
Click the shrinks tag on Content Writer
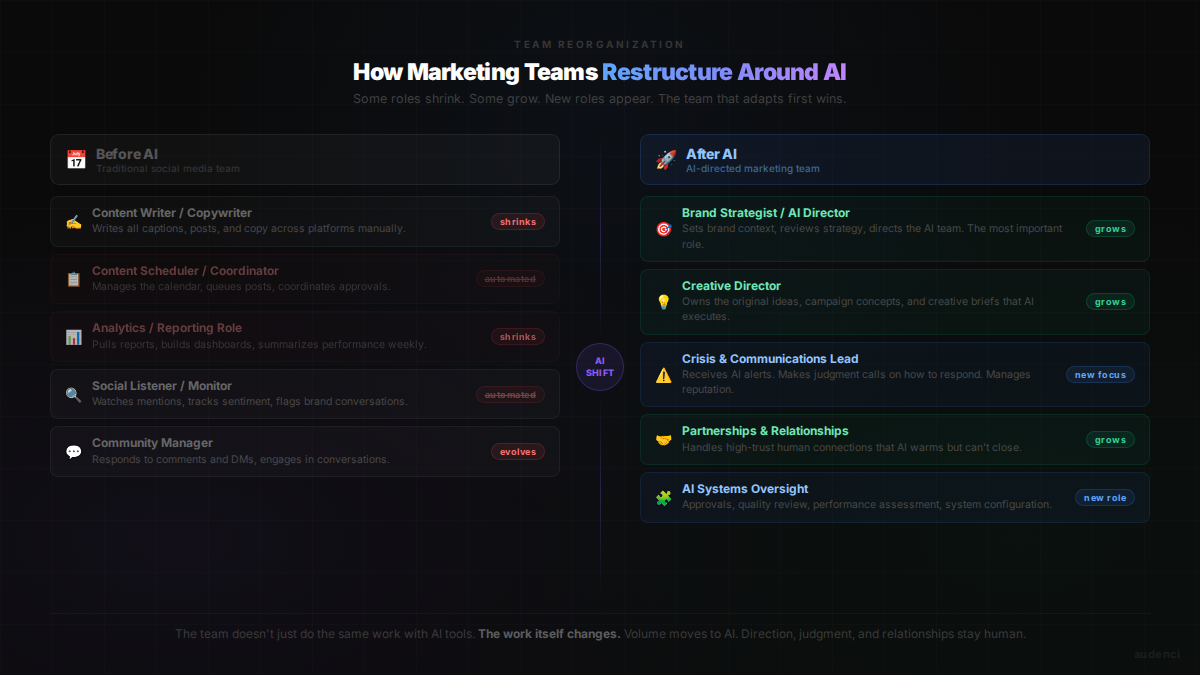517,222
